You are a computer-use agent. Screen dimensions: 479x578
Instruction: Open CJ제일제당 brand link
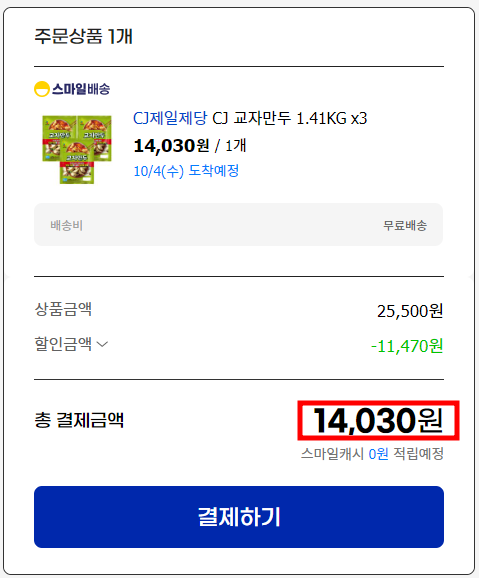tap(170, 118)
